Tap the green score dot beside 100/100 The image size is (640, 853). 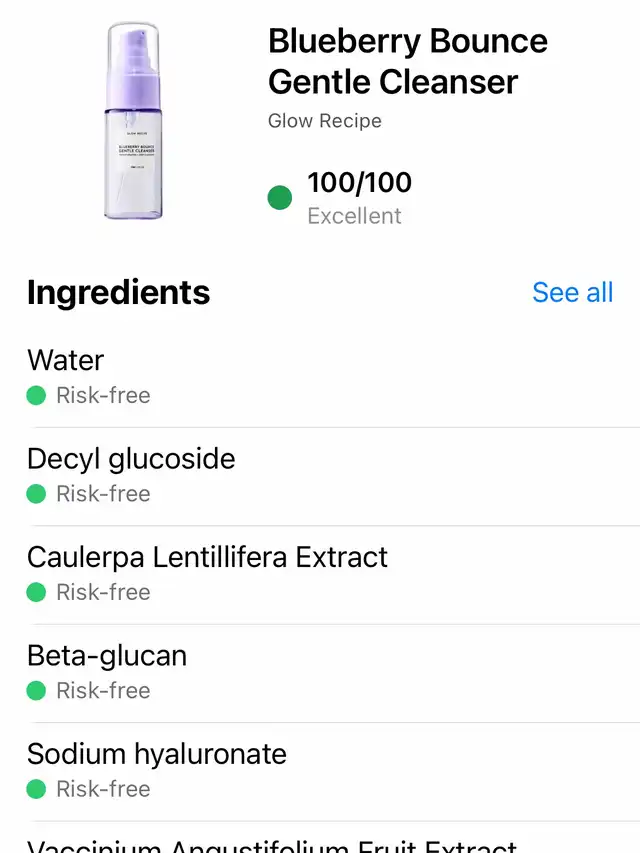(280, 197)
